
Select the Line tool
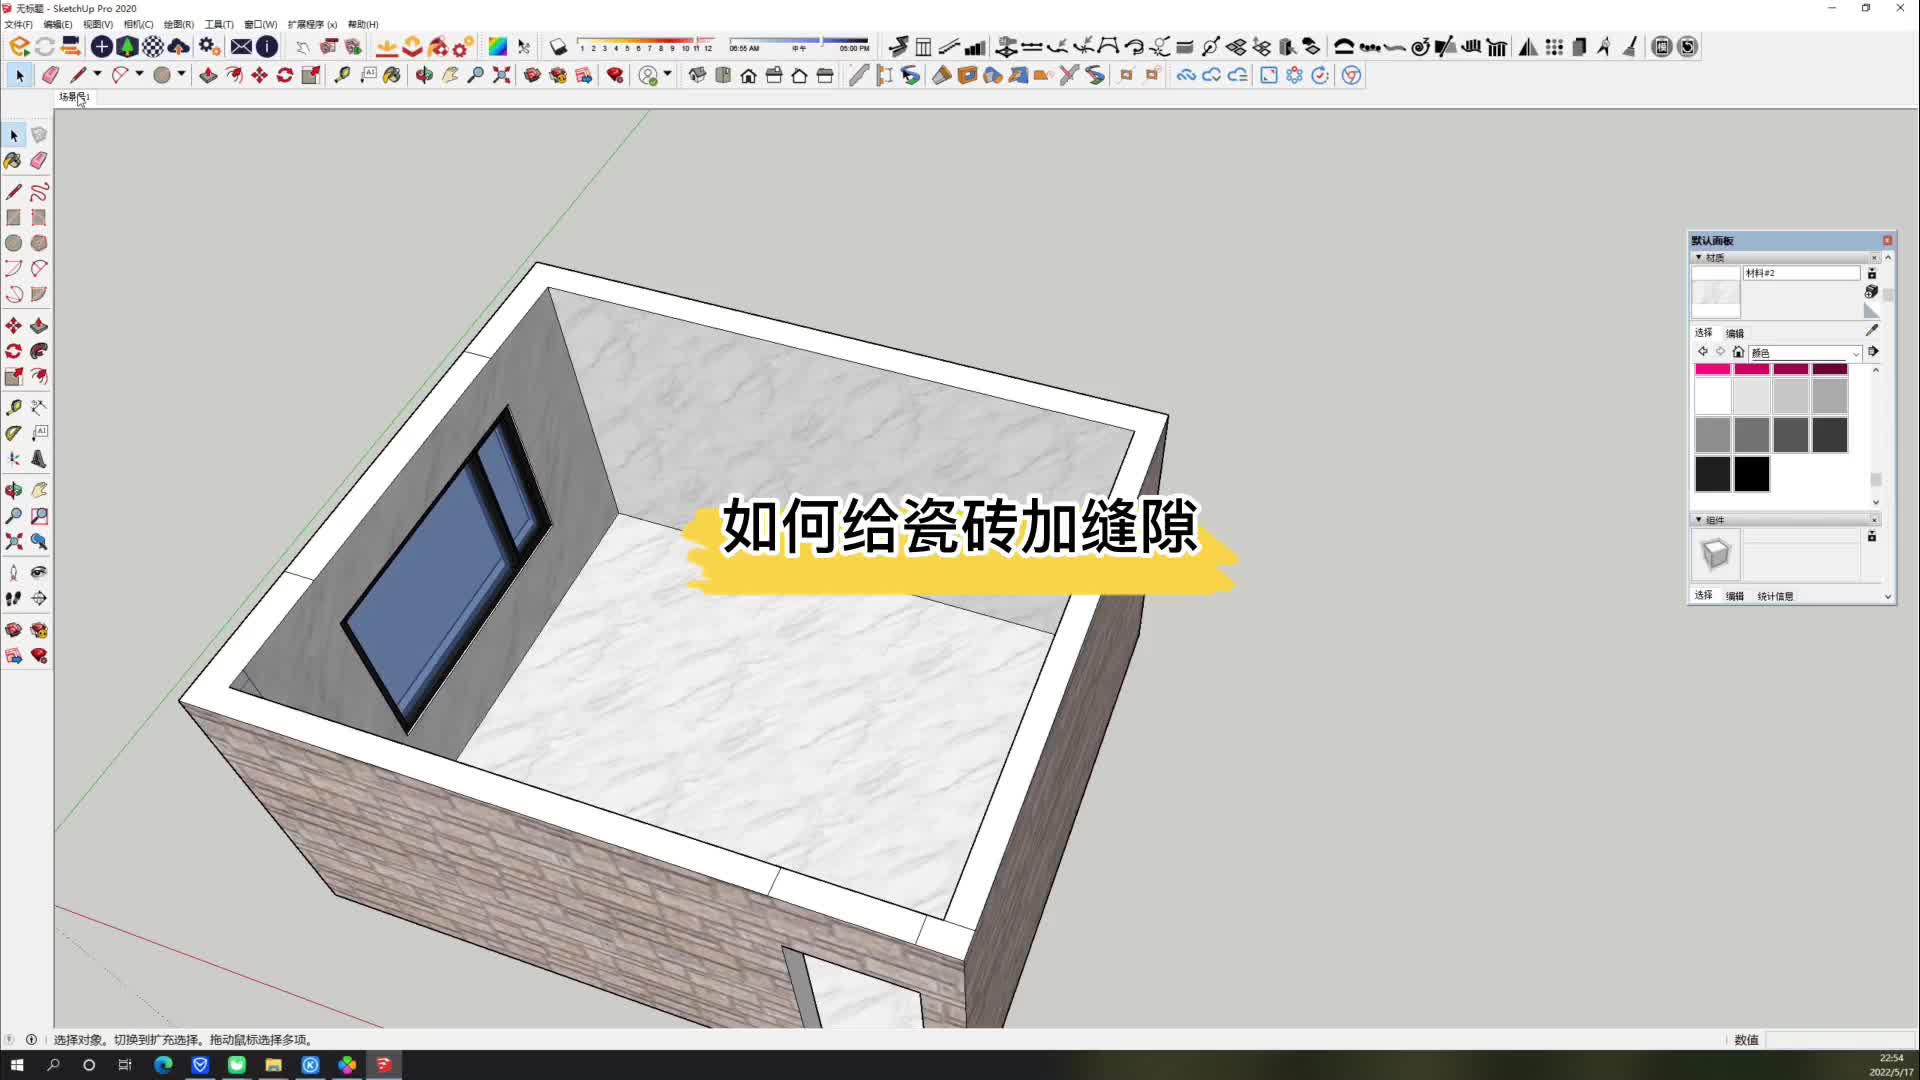[x=14, y=192]
